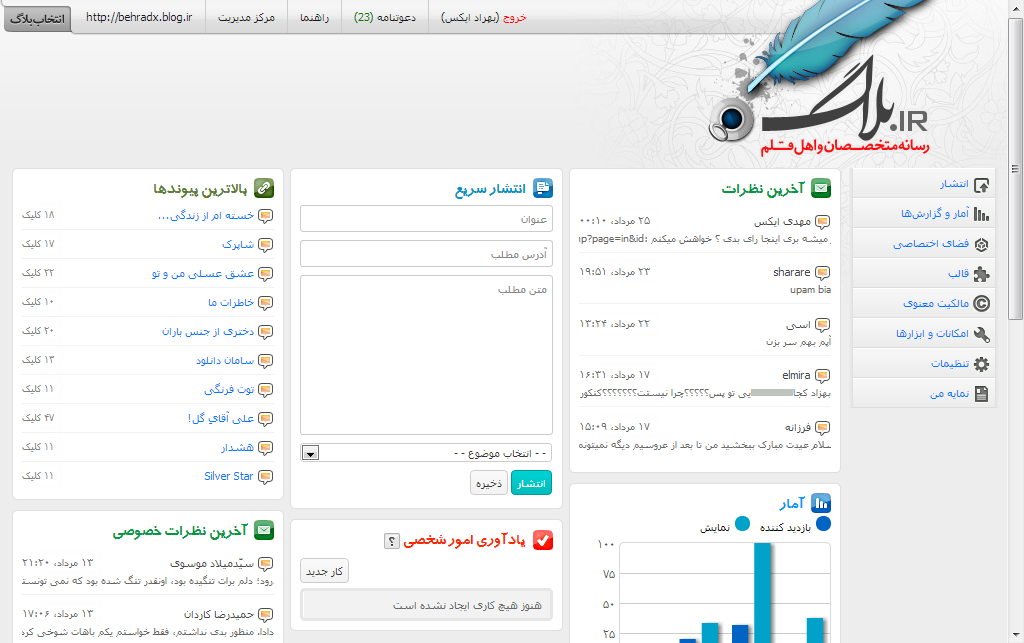The height and width of the screenshot is (643, 1024).
Task: Click the هنوز هیچ کاری ایجاد نشده است message
Action: tap(426, 605)
